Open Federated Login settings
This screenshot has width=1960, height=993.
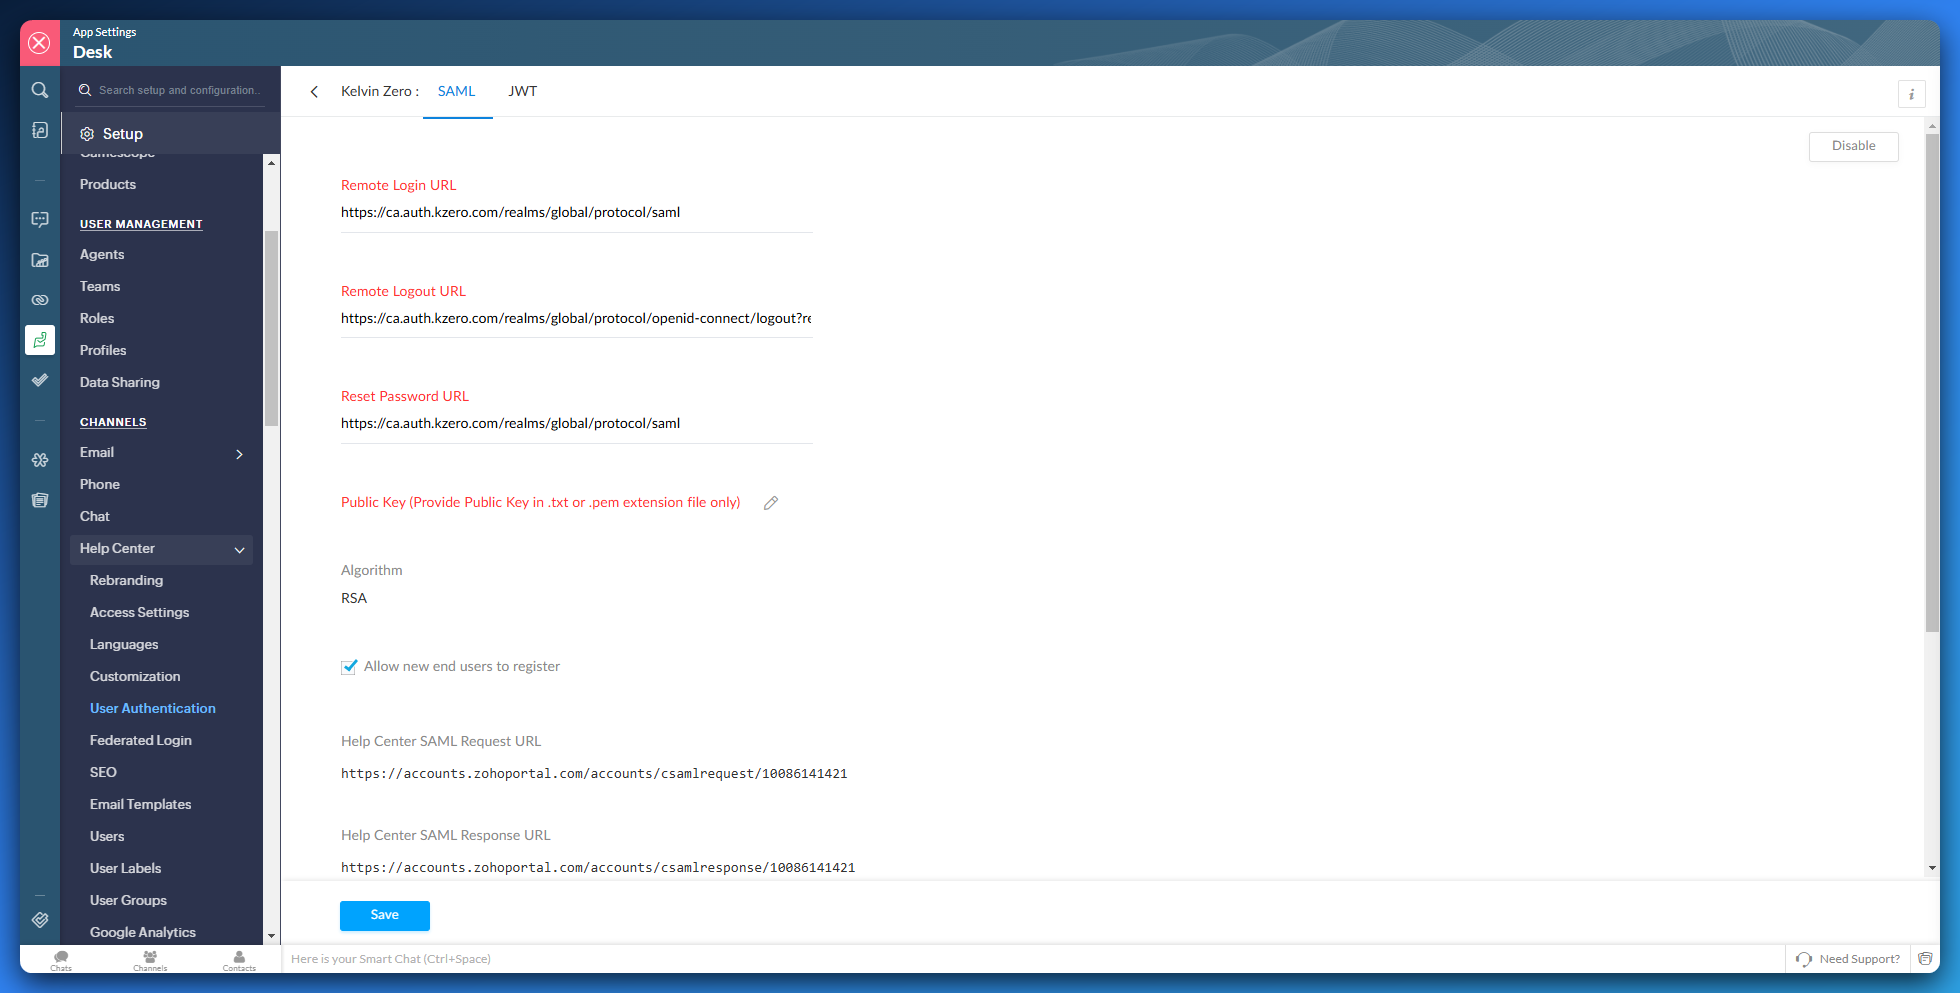[141, 740]
